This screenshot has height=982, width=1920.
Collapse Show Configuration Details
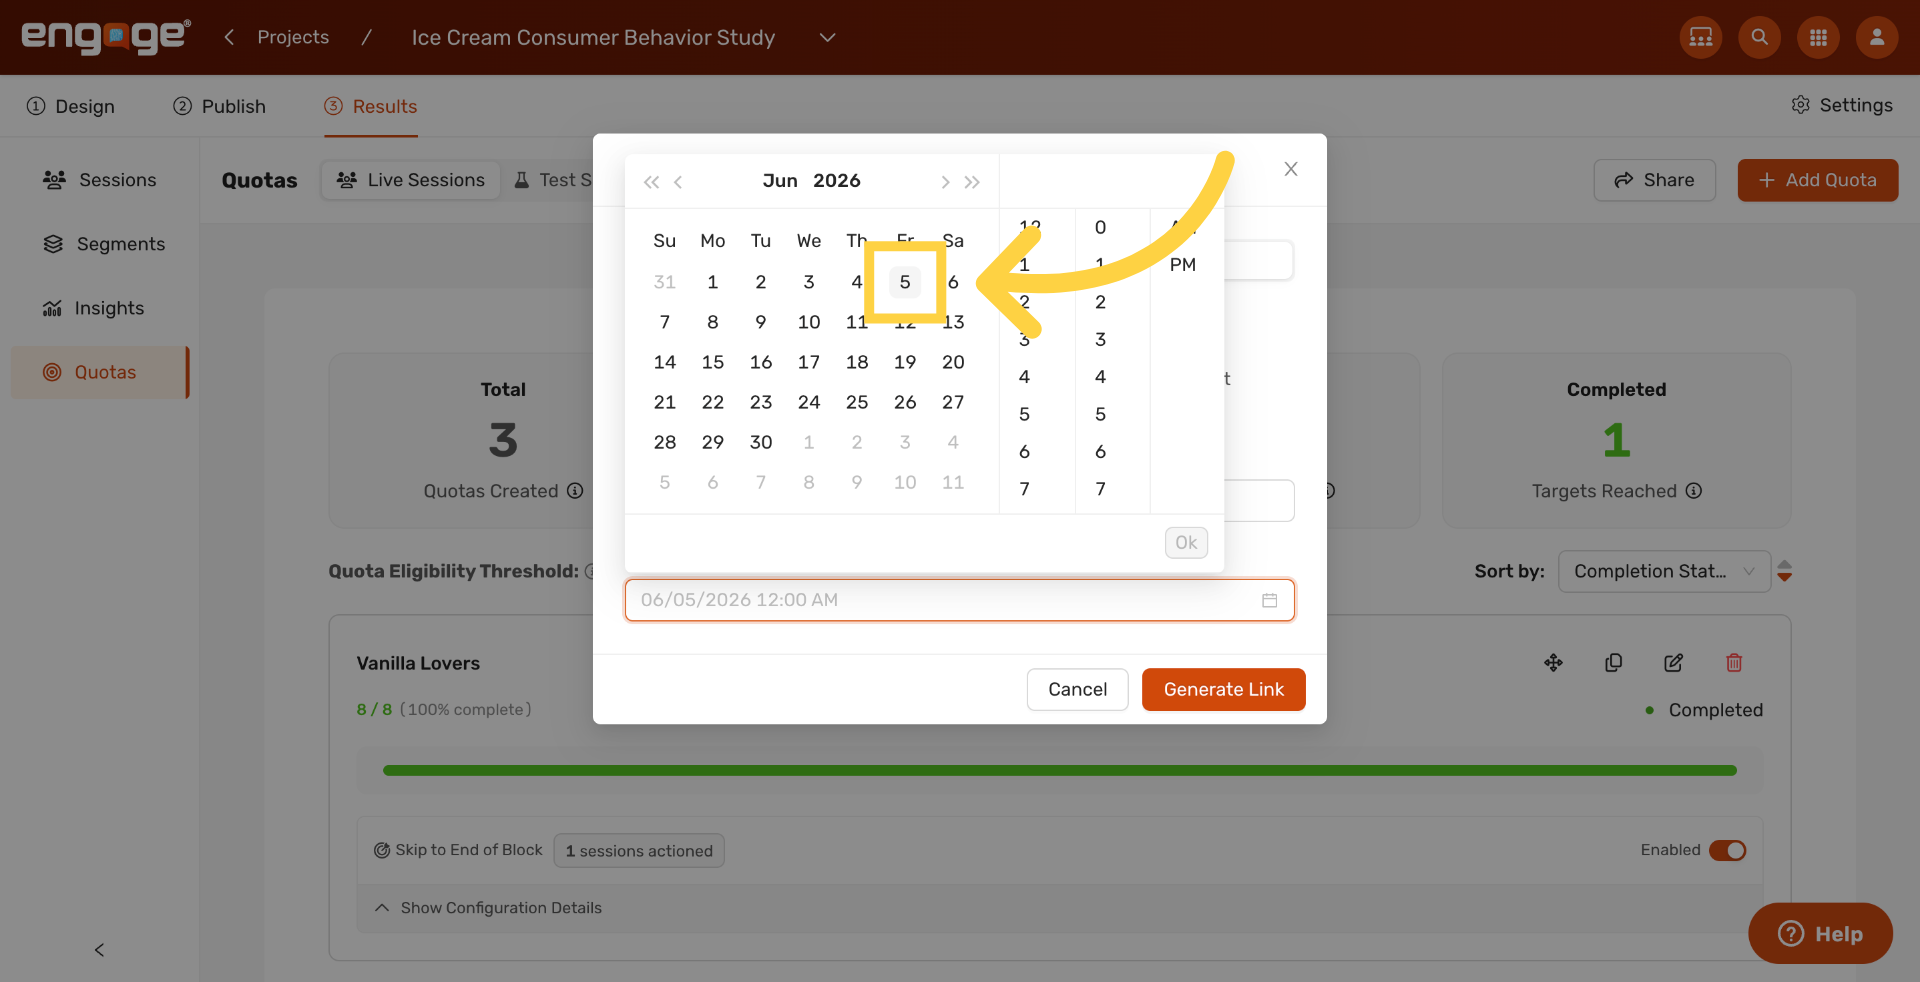tap(488, 908)
